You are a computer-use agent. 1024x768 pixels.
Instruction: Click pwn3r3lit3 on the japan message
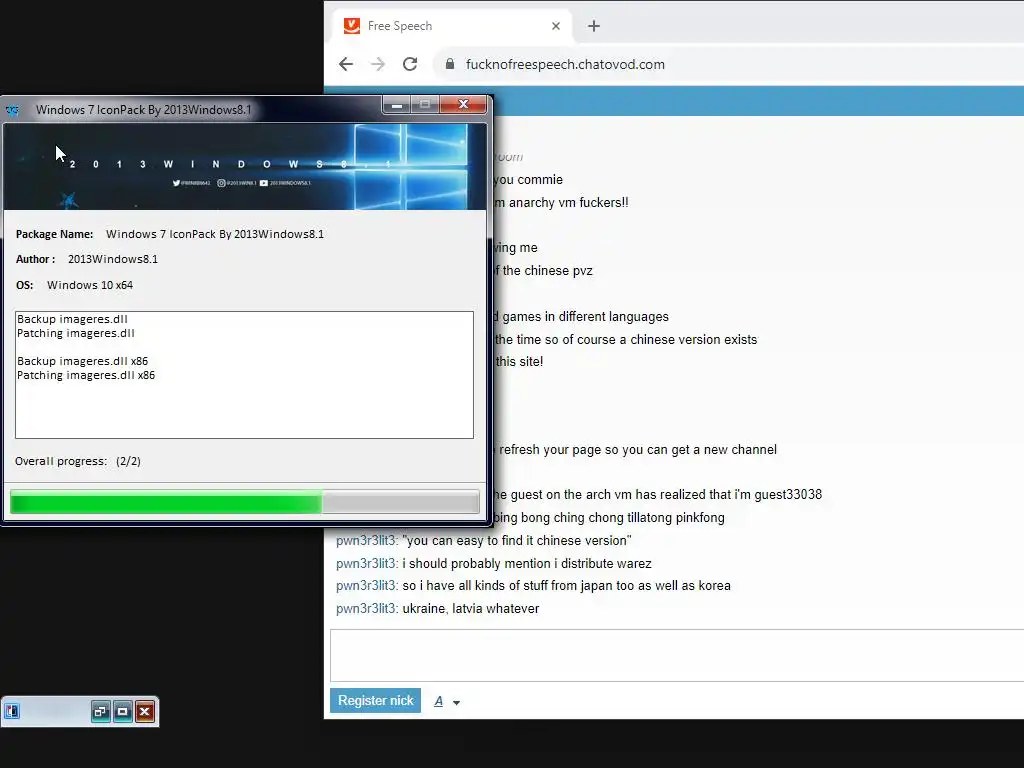(x=366, y=586)
